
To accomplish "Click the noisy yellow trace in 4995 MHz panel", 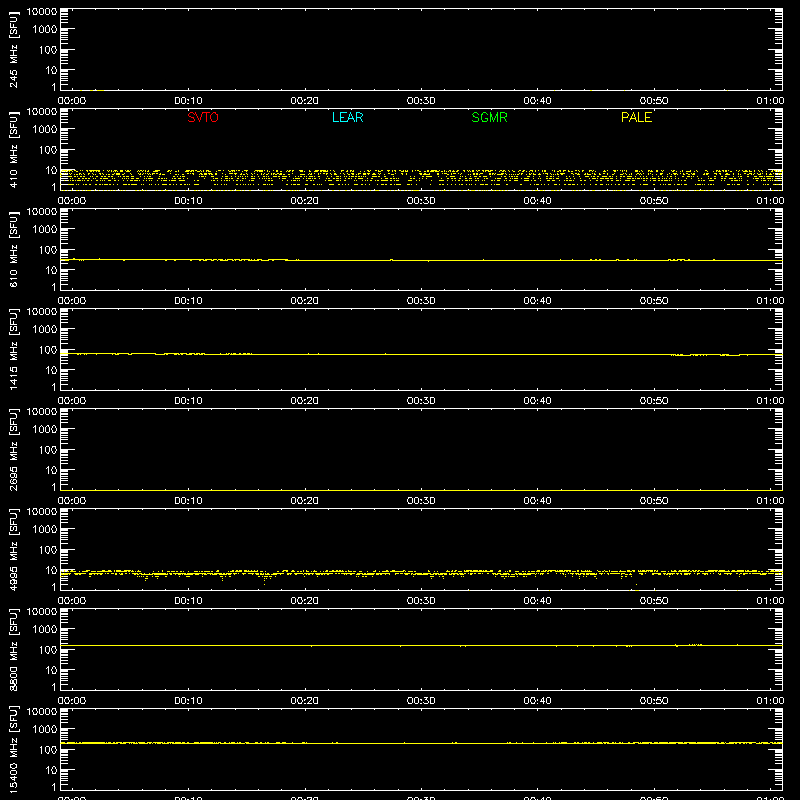I will (x=421, y=573).
